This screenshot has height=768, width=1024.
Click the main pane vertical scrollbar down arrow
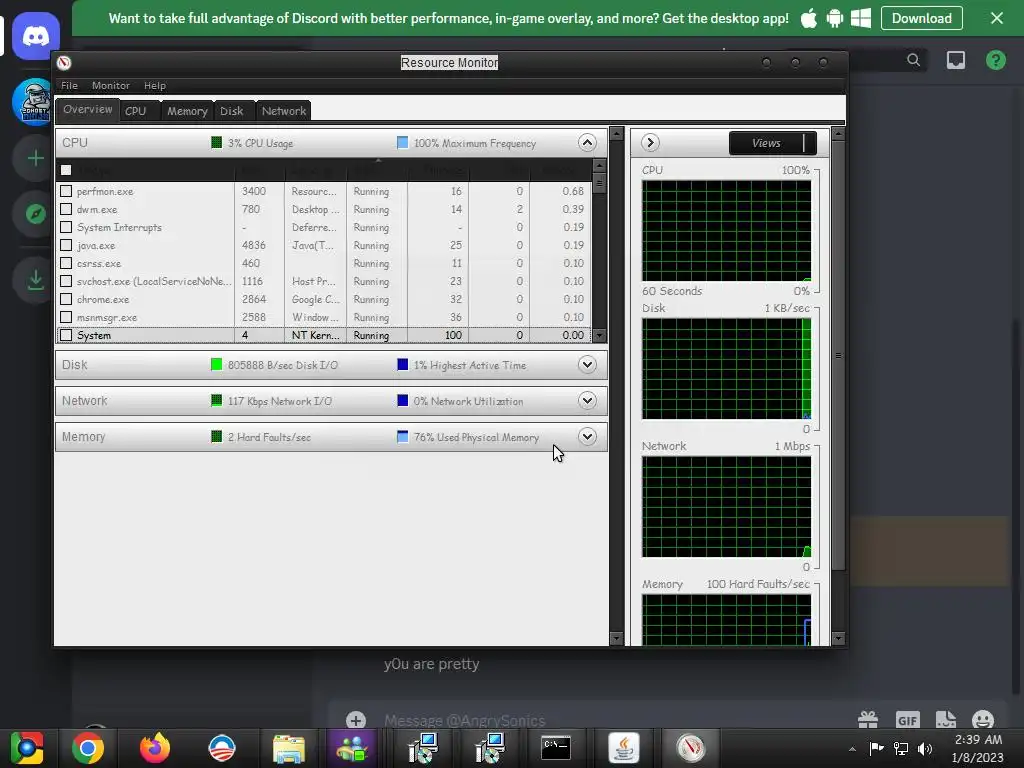pyautogui.click(x=616, y=638)
